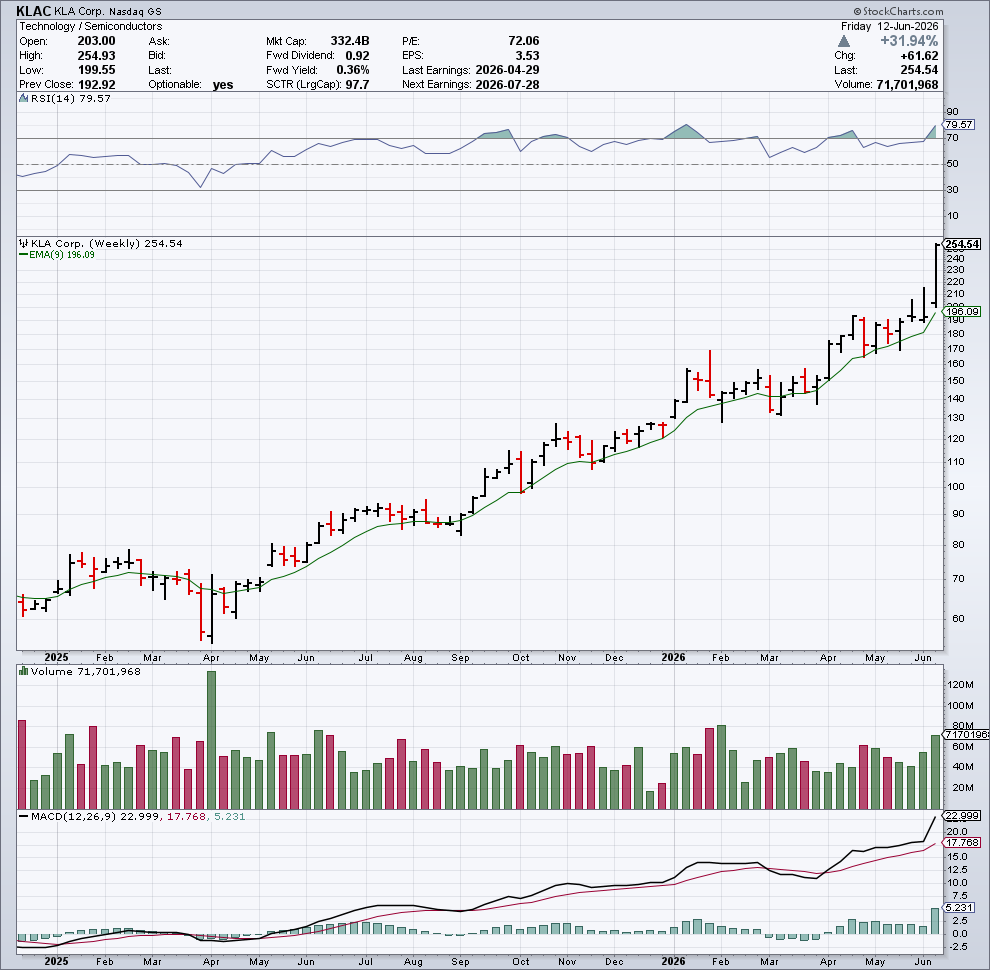
Task: Click the Prev Close value 192.92
Action: pos(96,85)
